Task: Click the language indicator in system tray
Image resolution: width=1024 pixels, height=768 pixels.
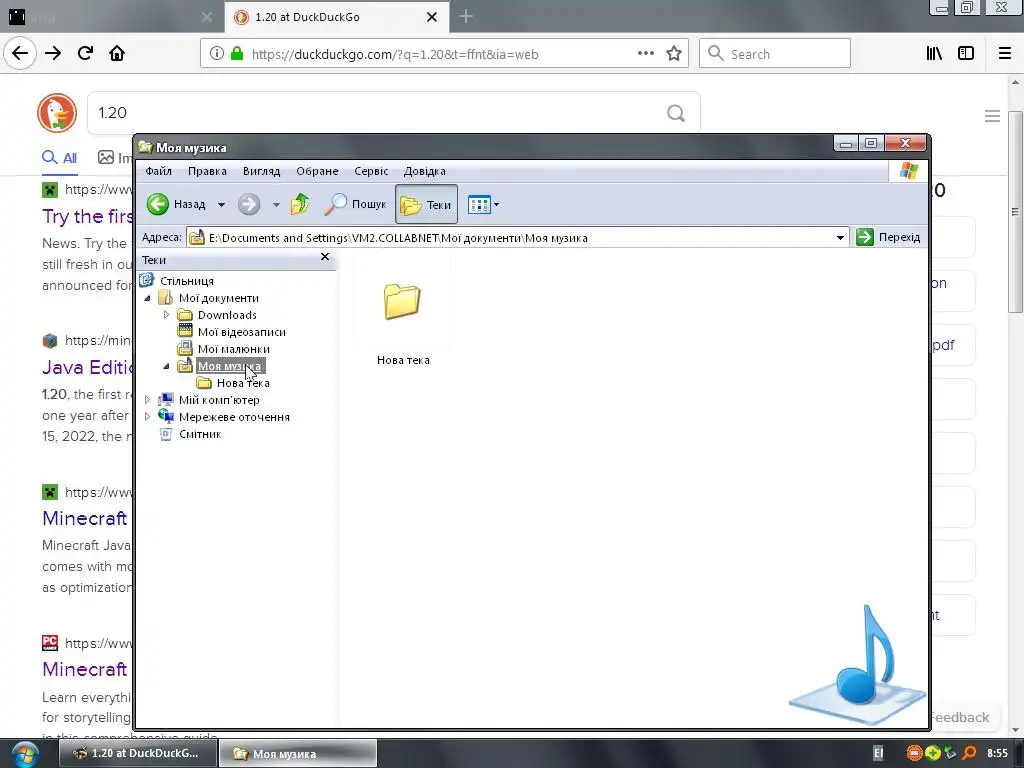Action: 878,754
